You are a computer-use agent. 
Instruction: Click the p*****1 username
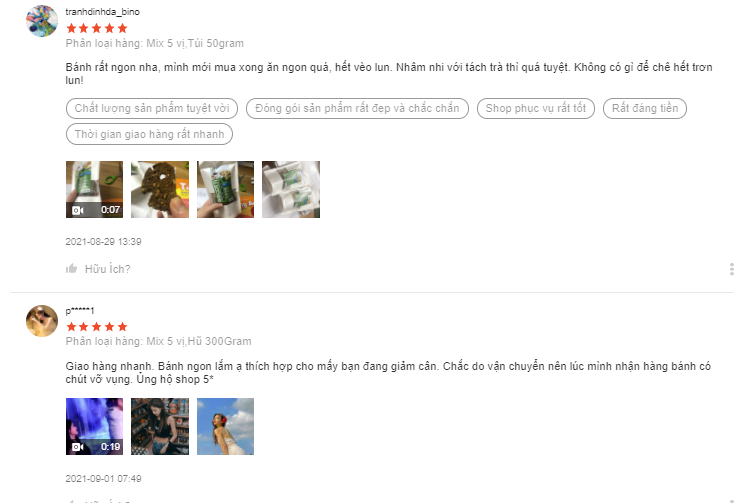tap(80, 311)
